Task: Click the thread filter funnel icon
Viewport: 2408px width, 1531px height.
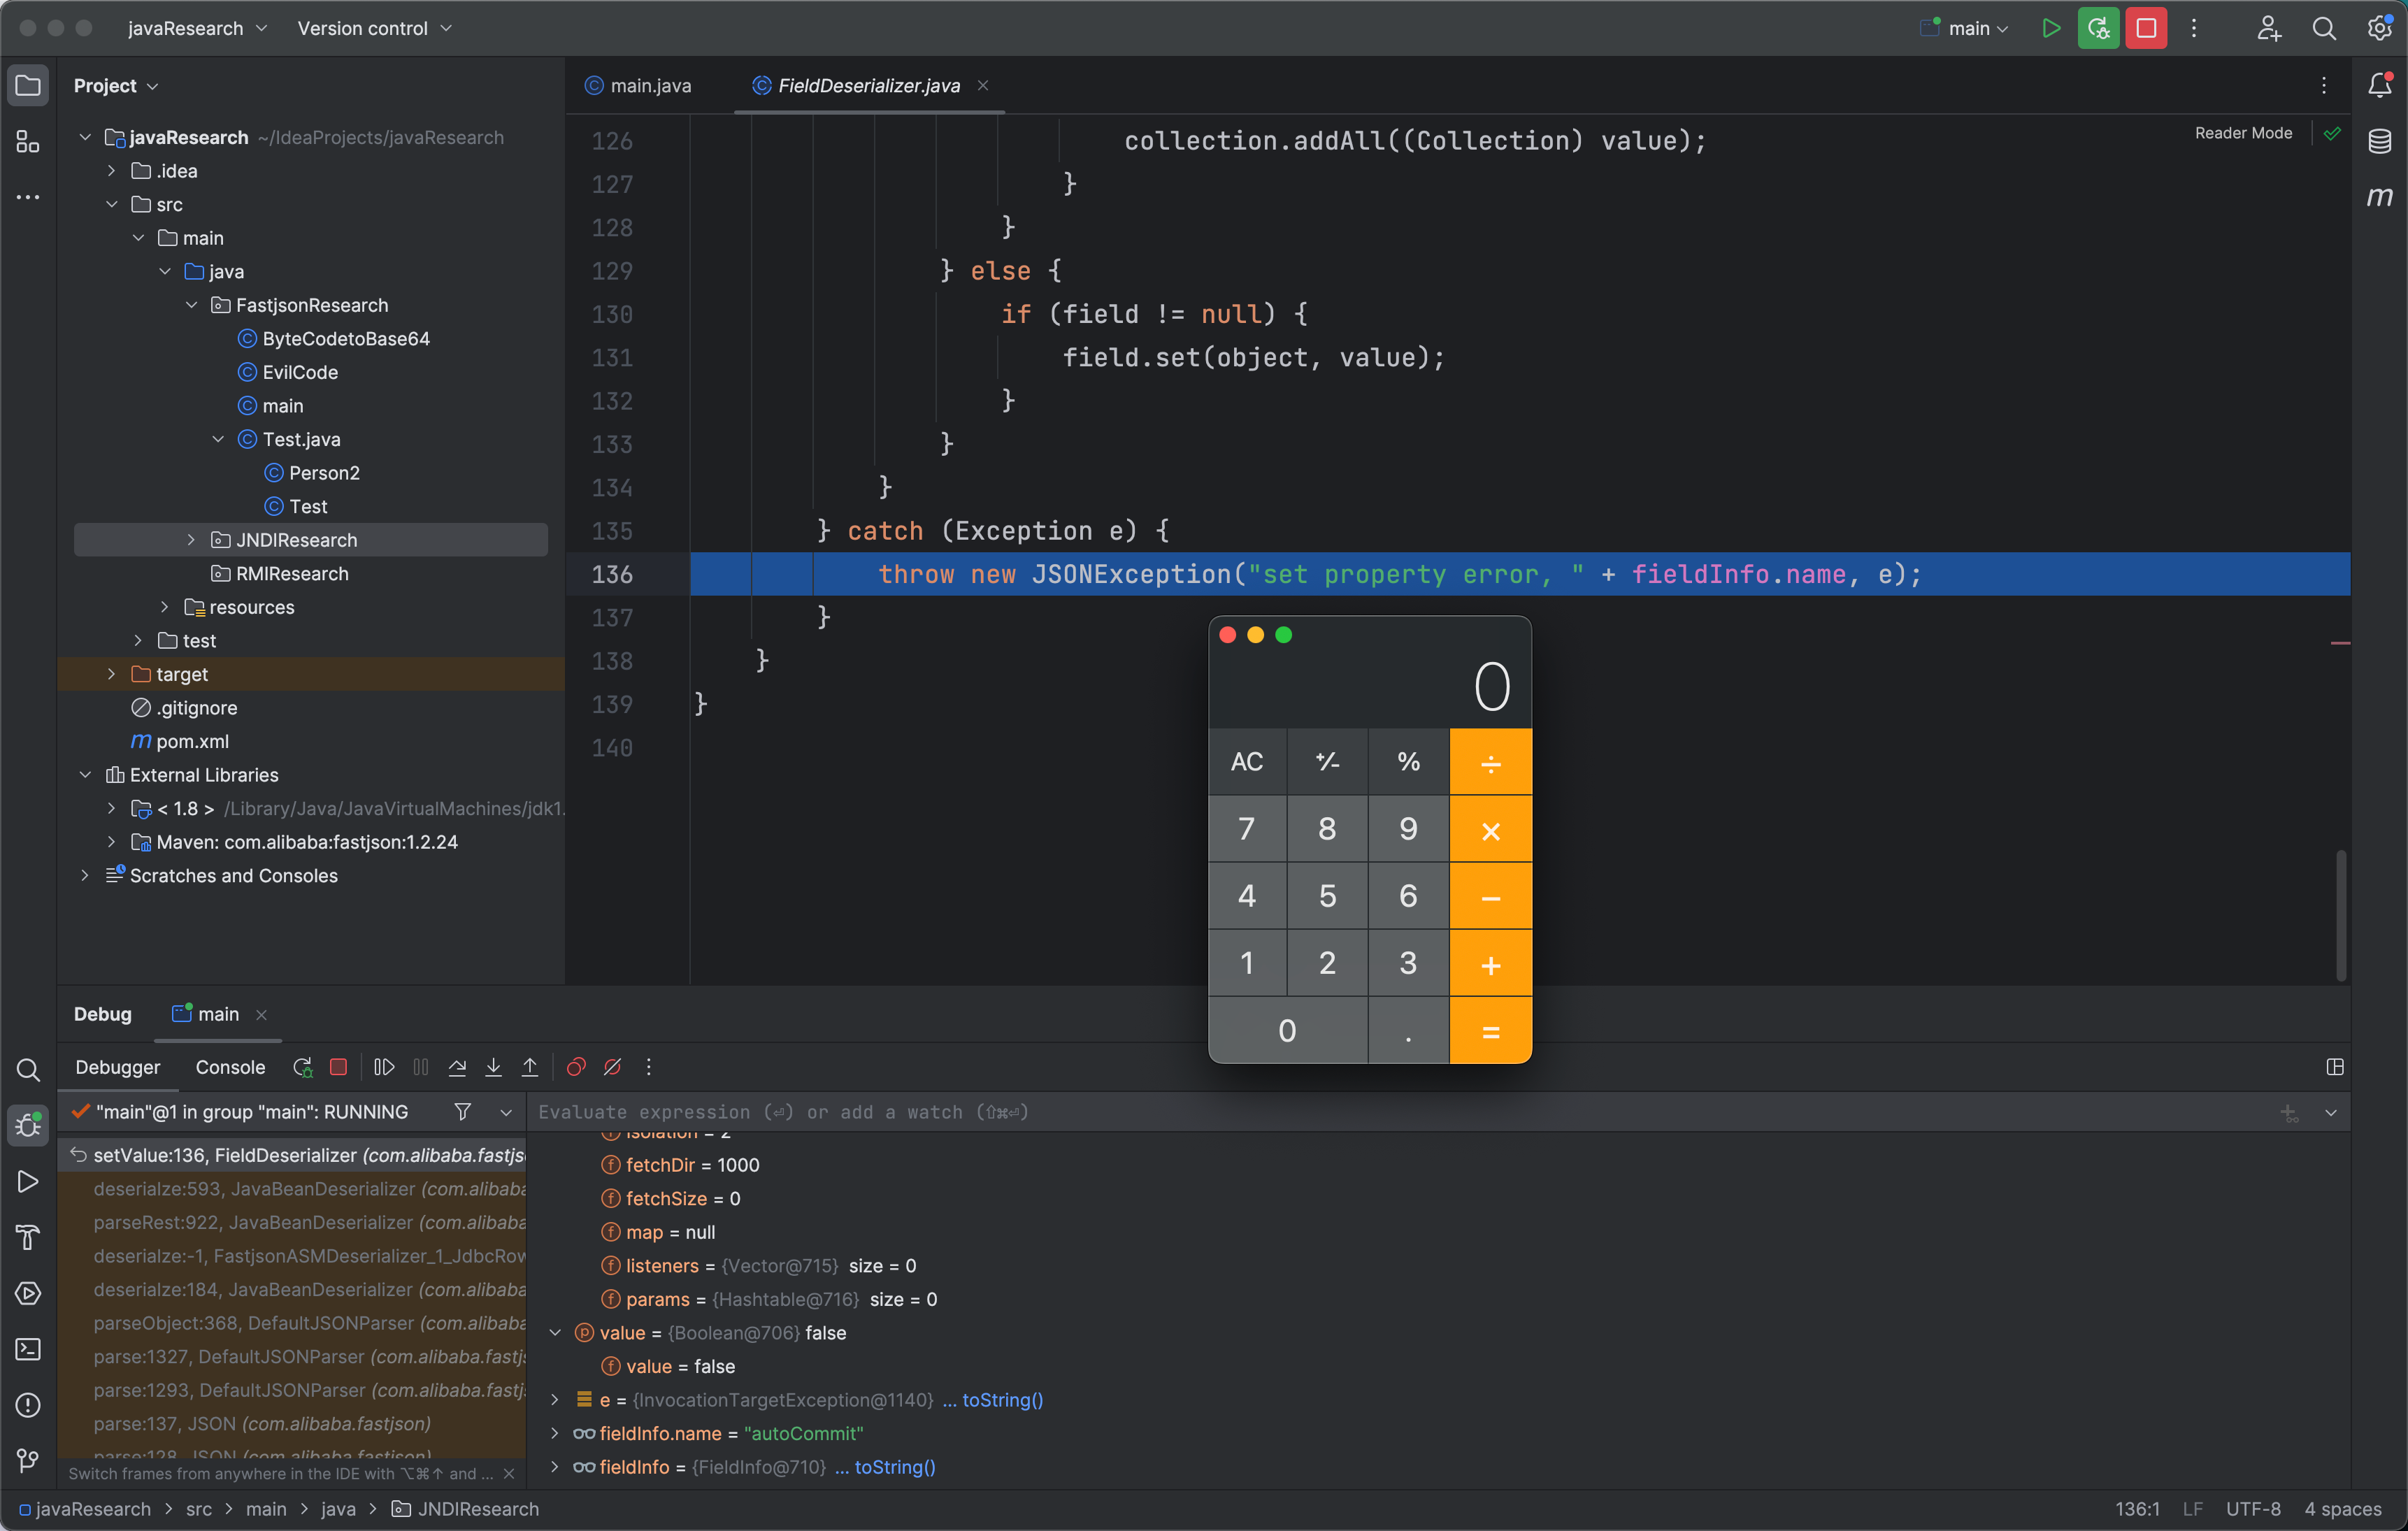Action: (462, 1112)
